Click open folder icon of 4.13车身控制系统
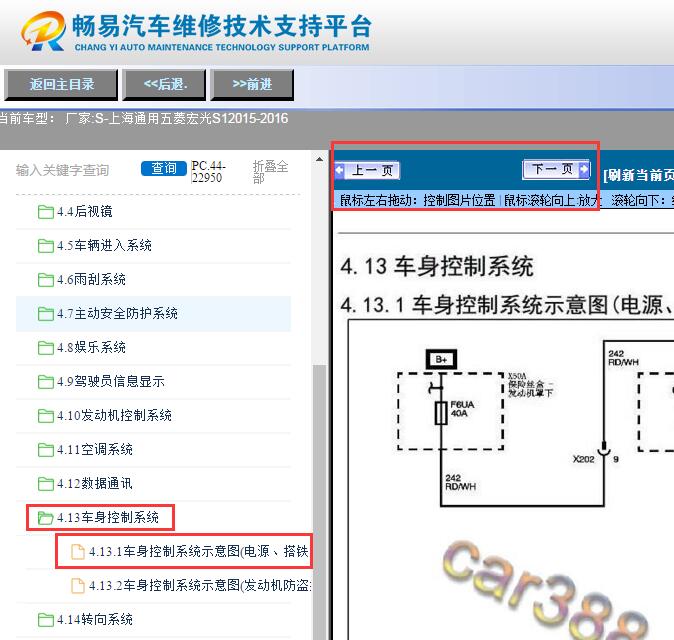Screen dimensions: 674x640 pyautogui.click(x=46, y=518)
